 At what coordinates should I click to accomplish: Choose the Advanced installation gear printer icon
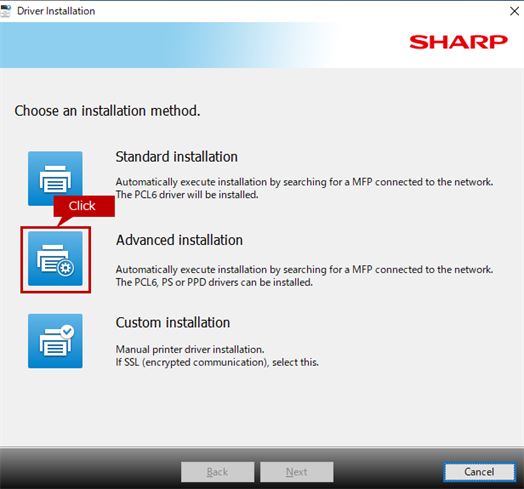(55, 259)
